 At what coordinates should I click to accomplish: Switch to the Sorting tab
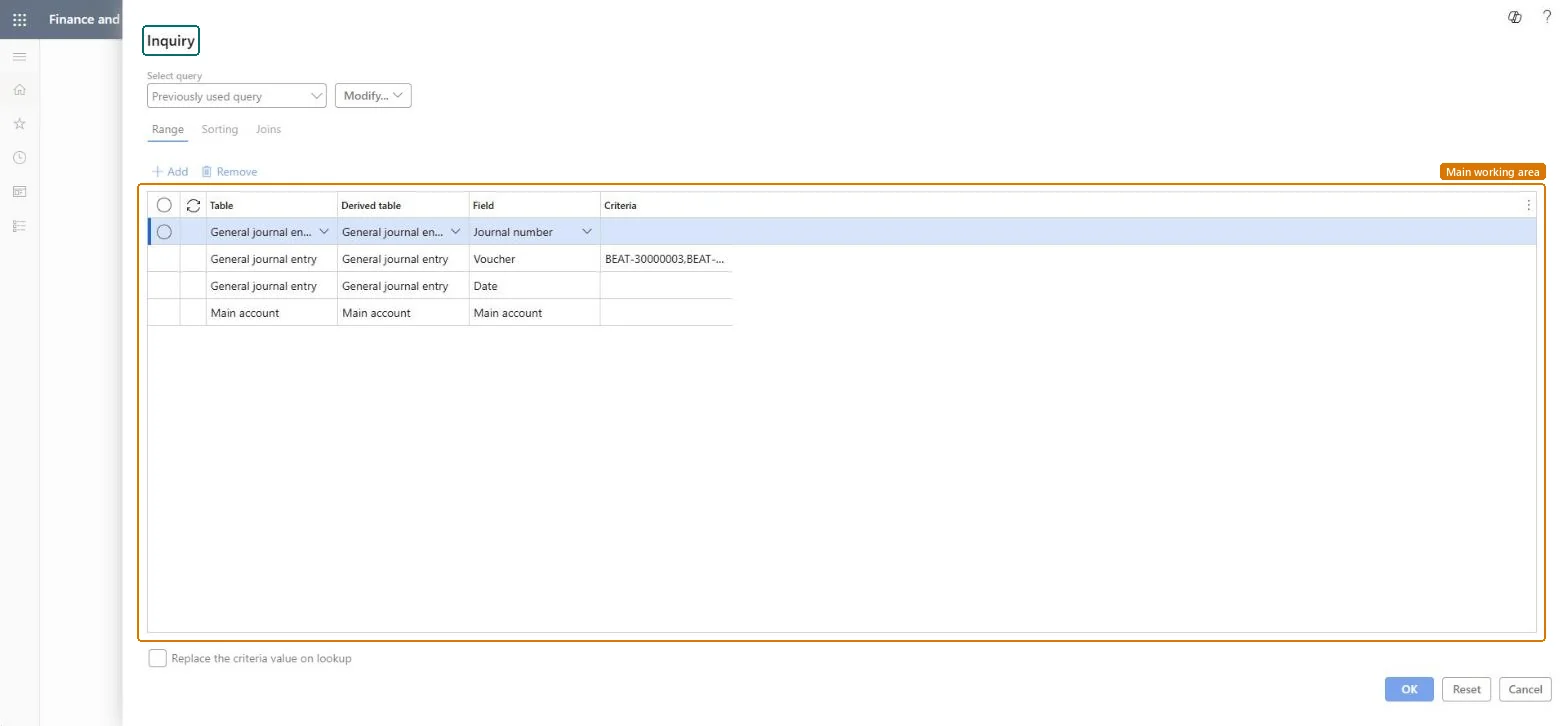(x=220, y=130)
